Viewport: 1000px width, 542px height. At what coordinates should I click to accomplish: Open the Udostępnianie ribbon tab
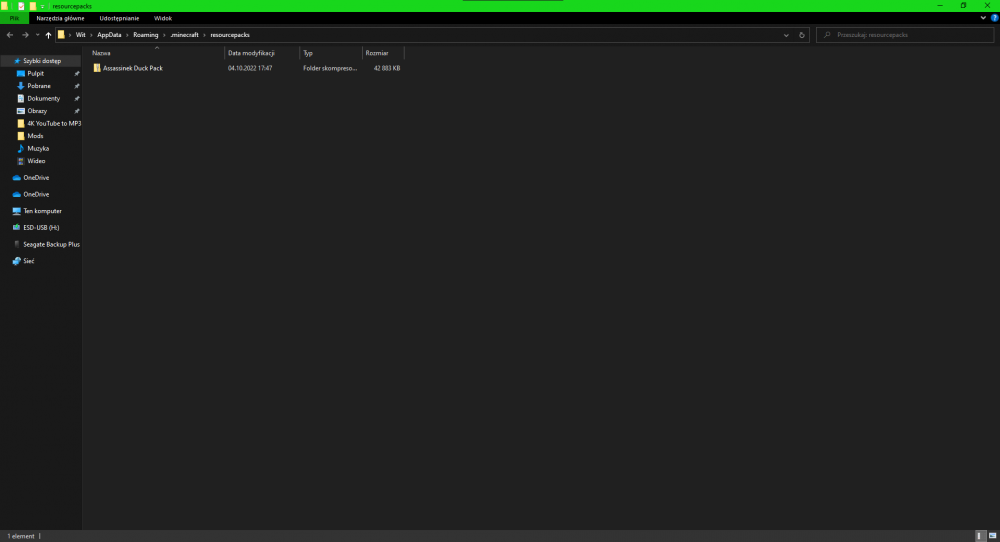coord(119,18)
